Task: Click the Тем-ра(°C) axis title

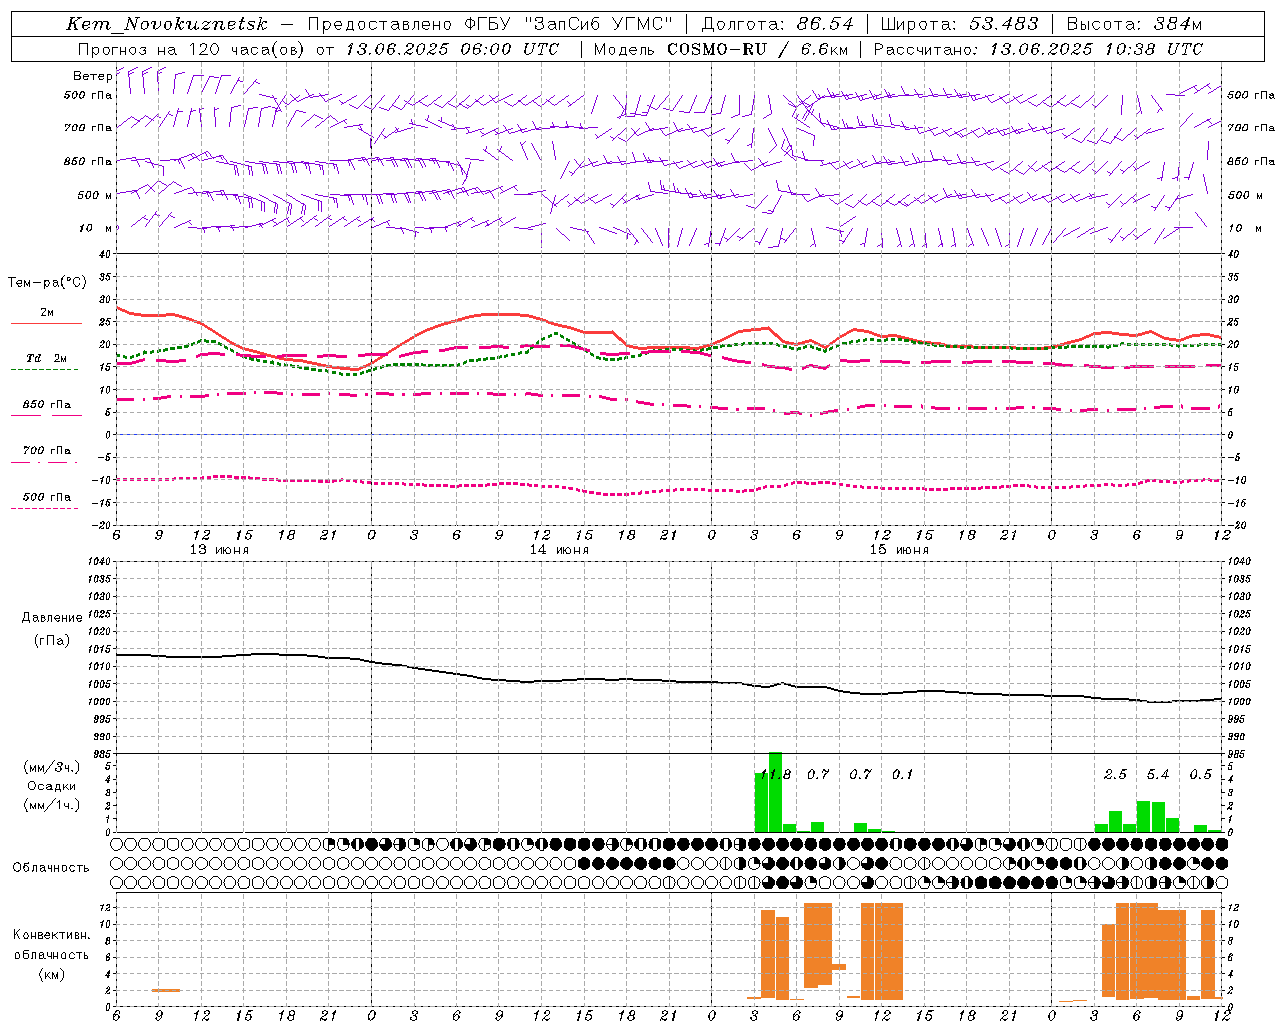Action: (47, 283)
